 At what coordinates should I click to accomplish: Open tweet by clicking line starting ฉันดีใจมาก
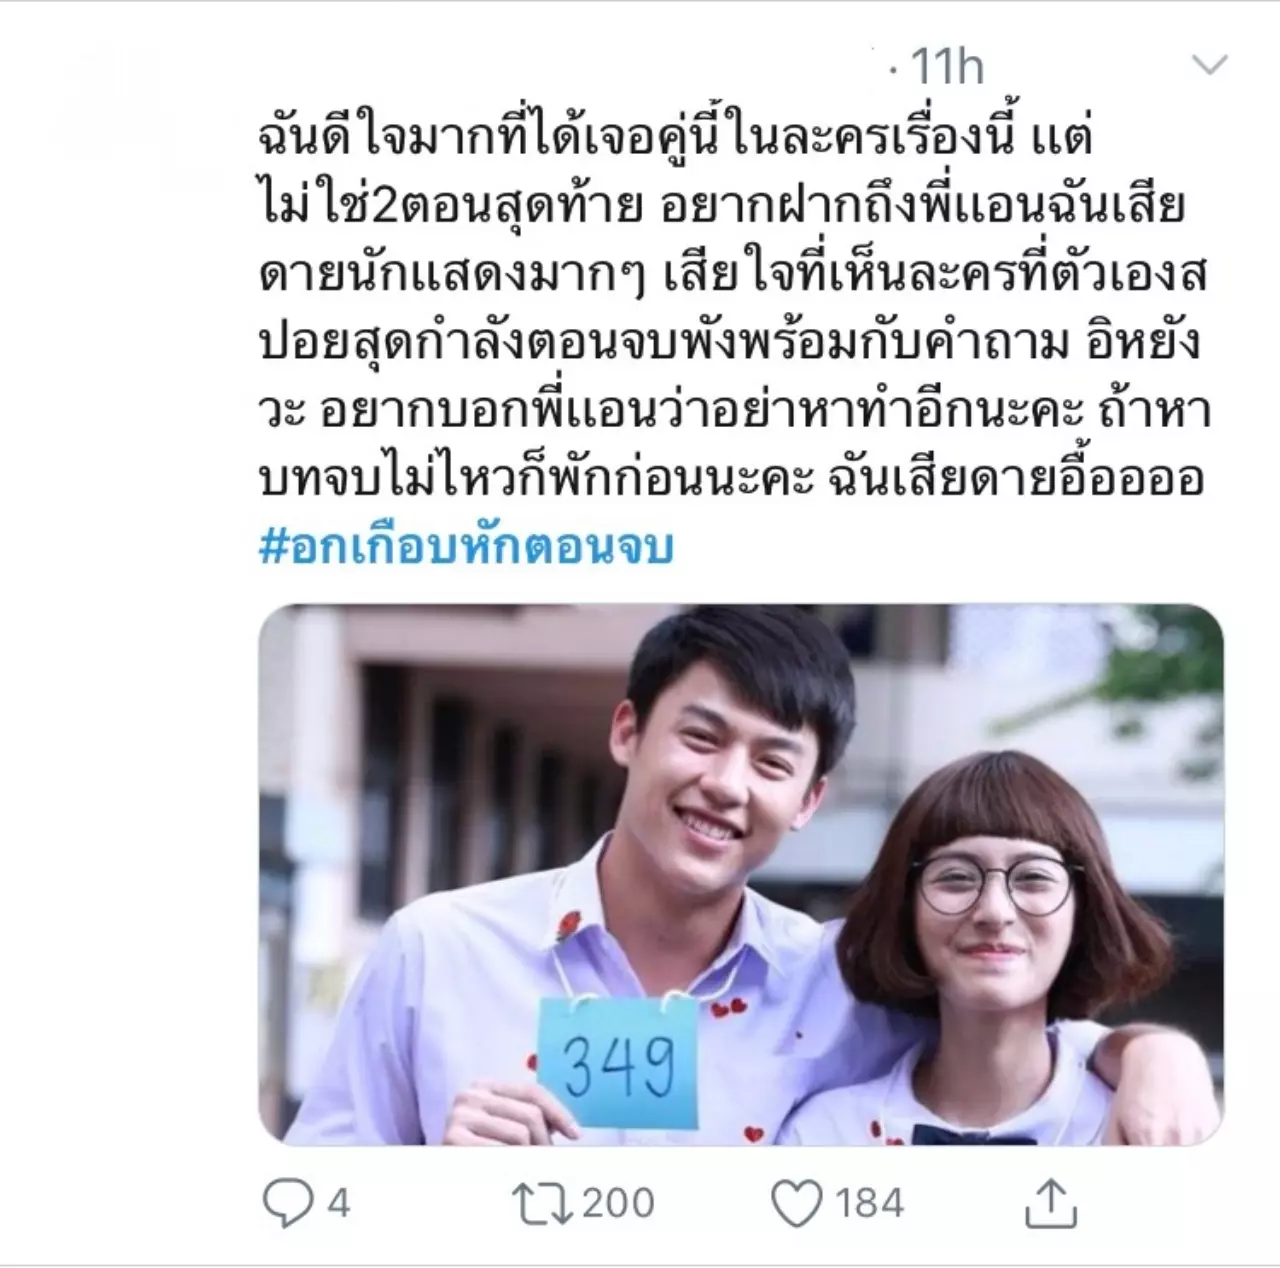click(674, 138)
